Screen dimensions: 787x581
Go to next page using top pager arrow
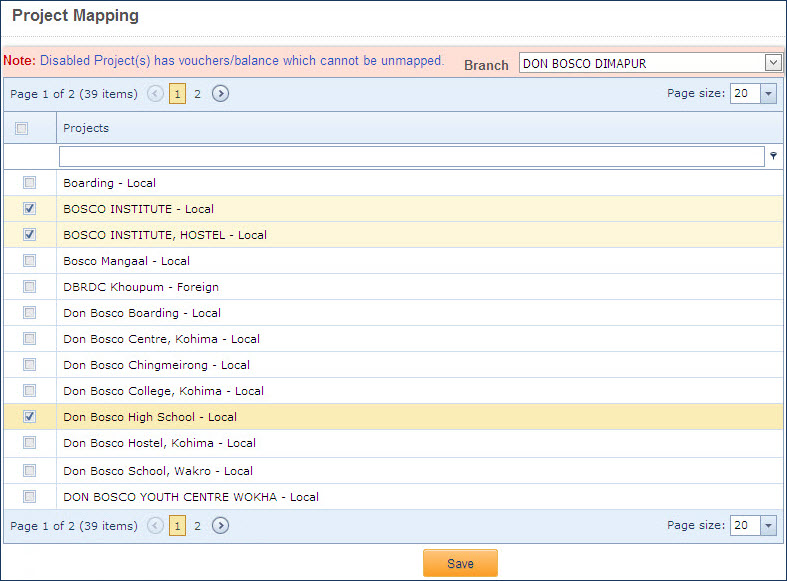click(x=220, y=93)
